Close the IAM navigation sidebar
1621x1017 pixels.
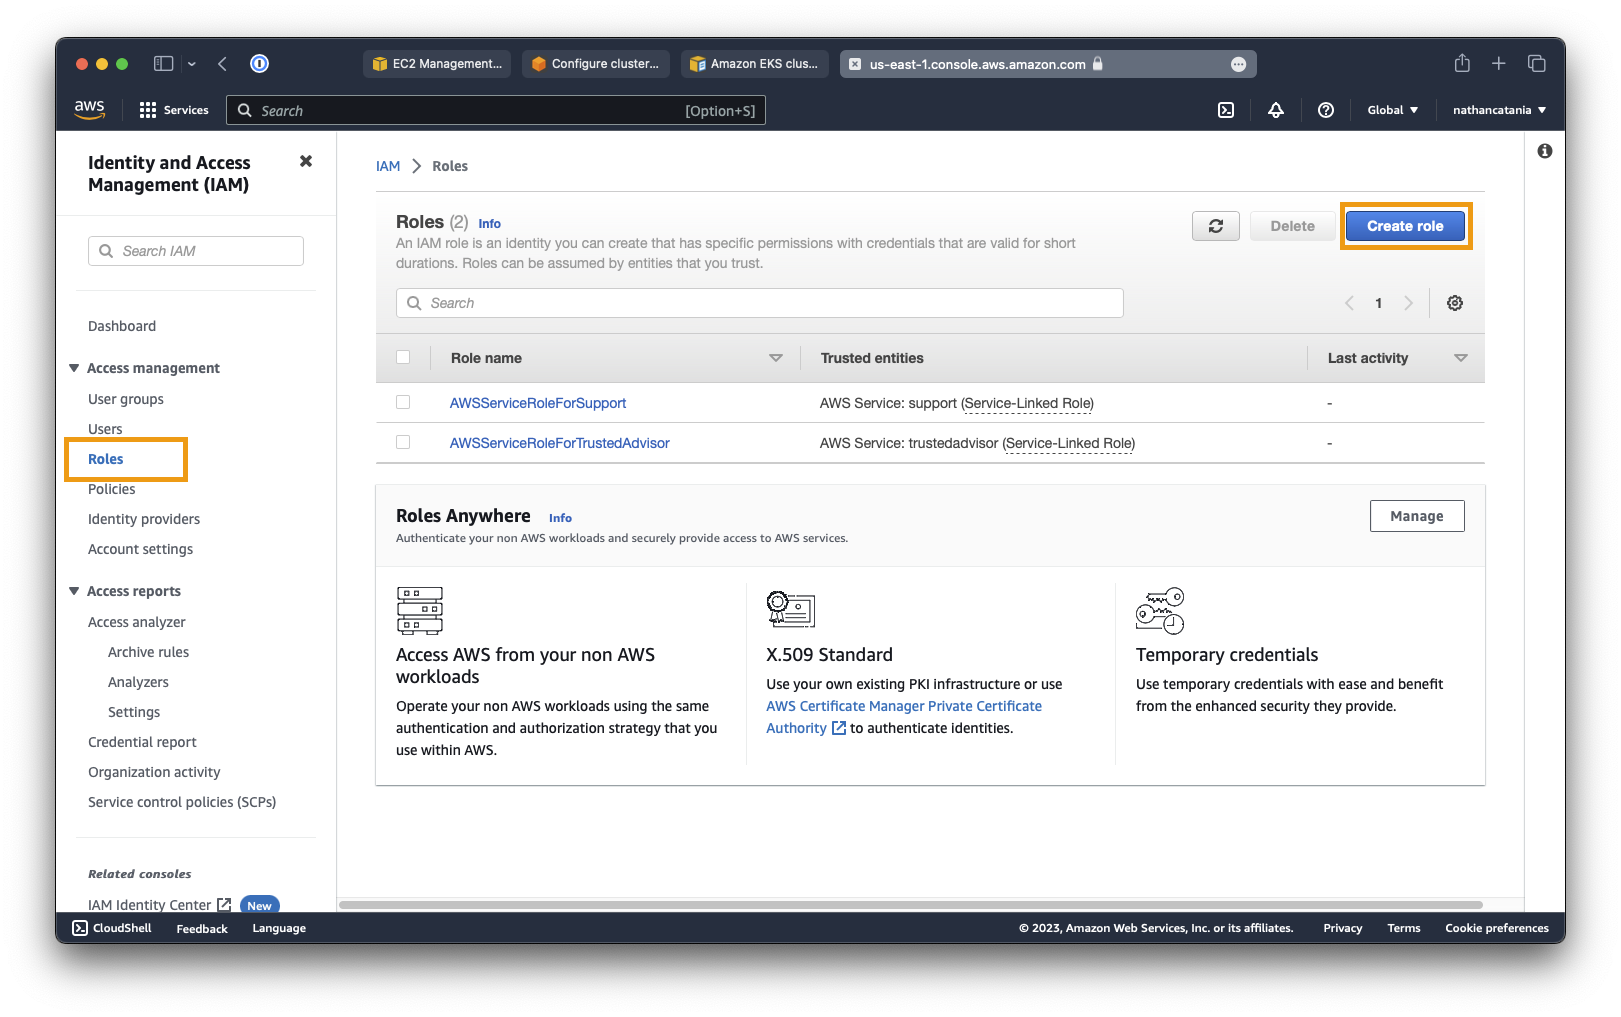click(306, 161)
